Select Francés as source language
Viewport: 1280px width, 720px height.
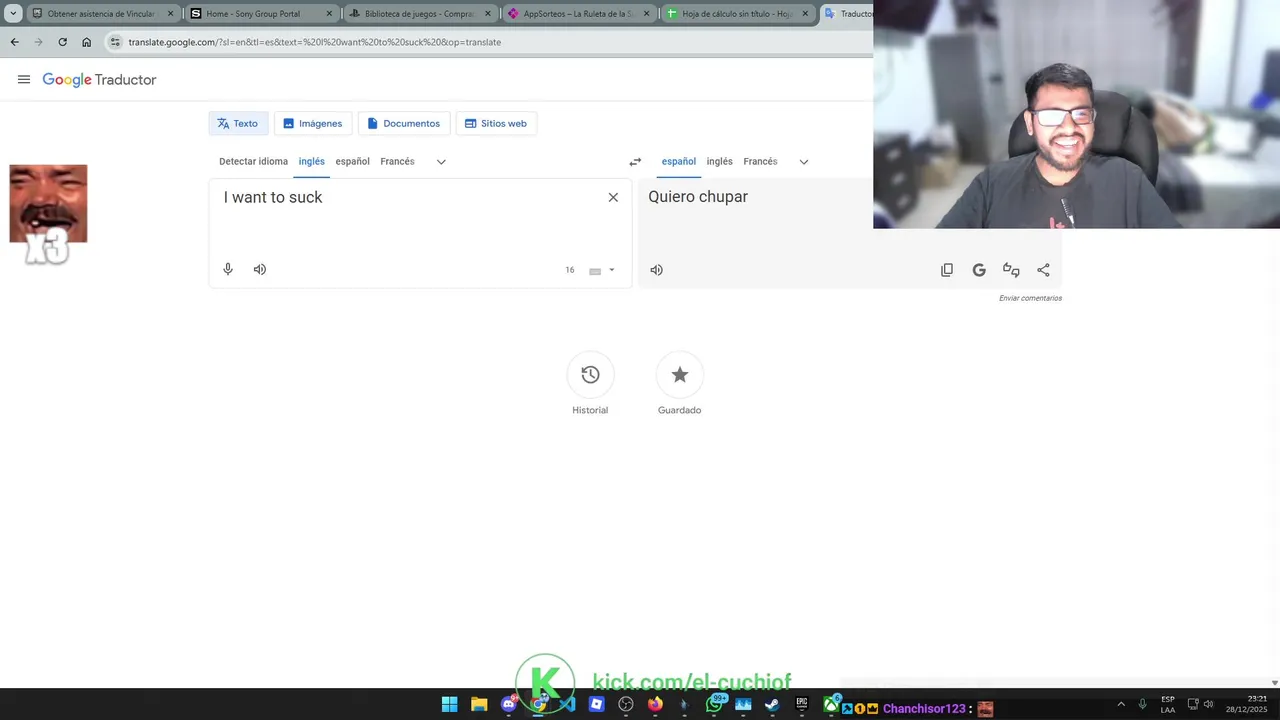tap(397, 161)
